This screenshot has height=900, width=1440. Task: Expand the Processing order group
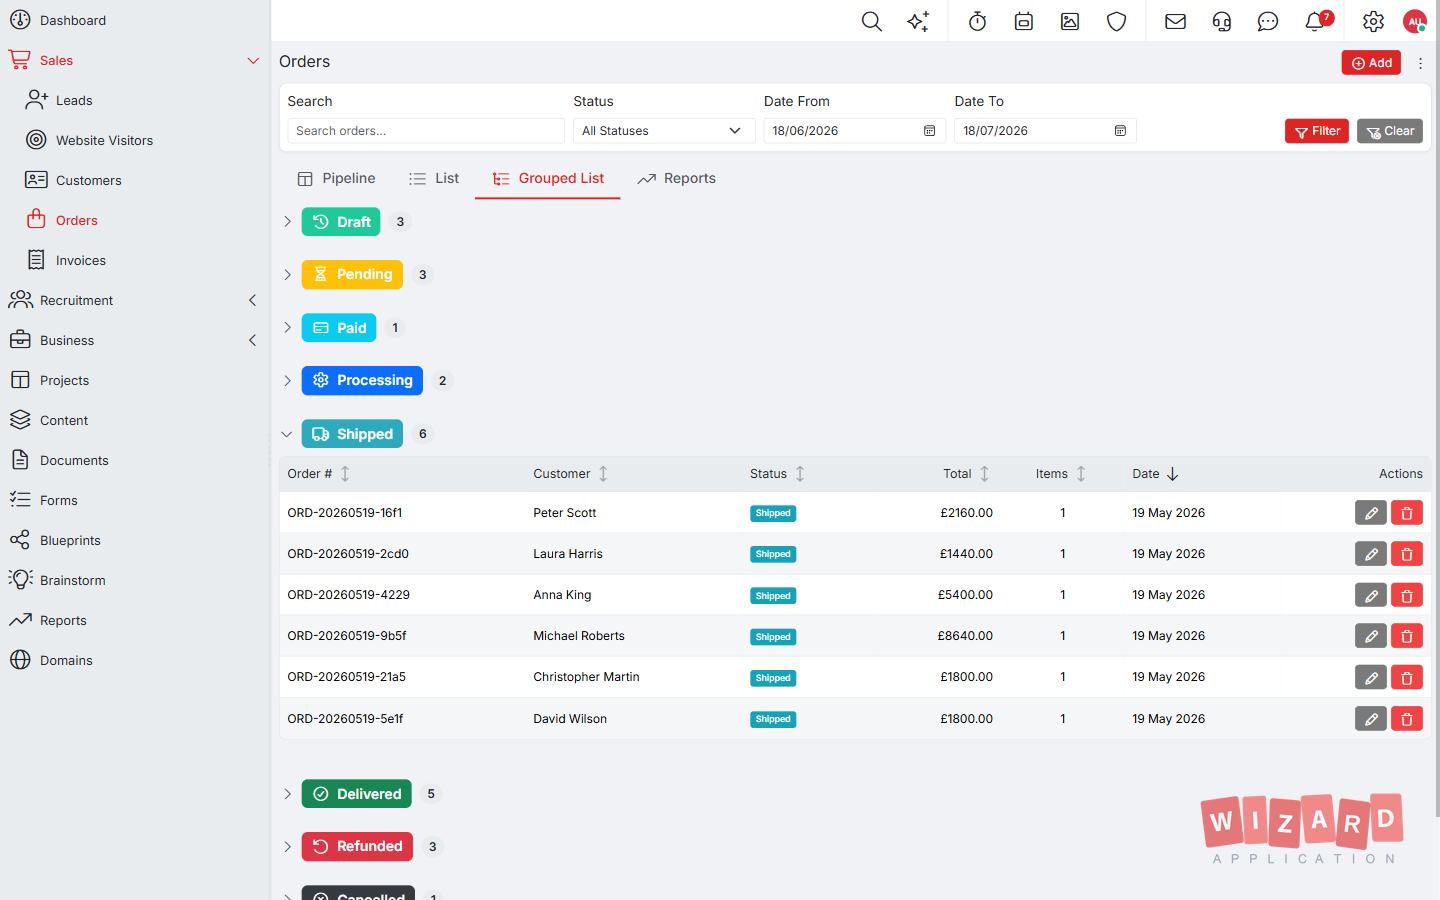(x=287, y=381)
